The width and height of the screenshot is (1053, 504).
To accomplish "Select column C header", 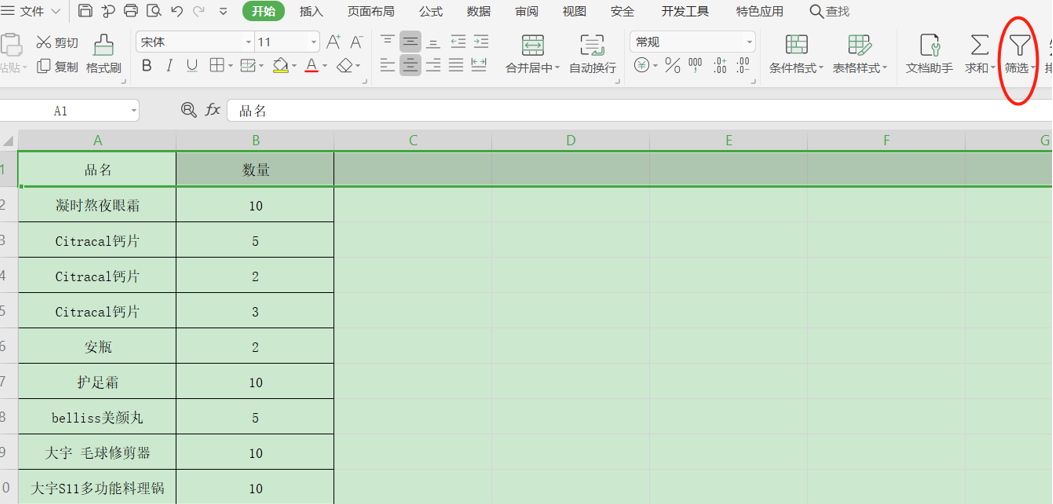I will tap(413, 140).
